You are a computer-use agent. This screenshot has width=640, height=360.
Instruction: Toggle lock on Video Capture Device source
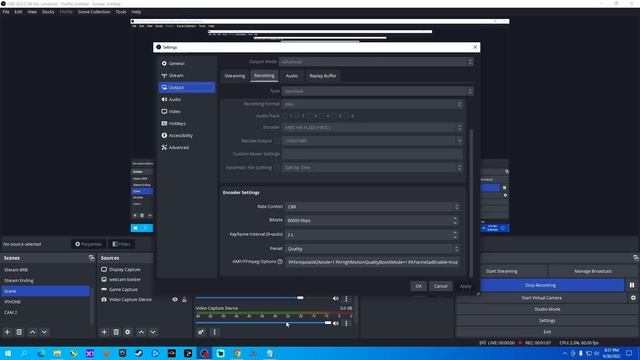pyautogui.click(x=184, y=300)
